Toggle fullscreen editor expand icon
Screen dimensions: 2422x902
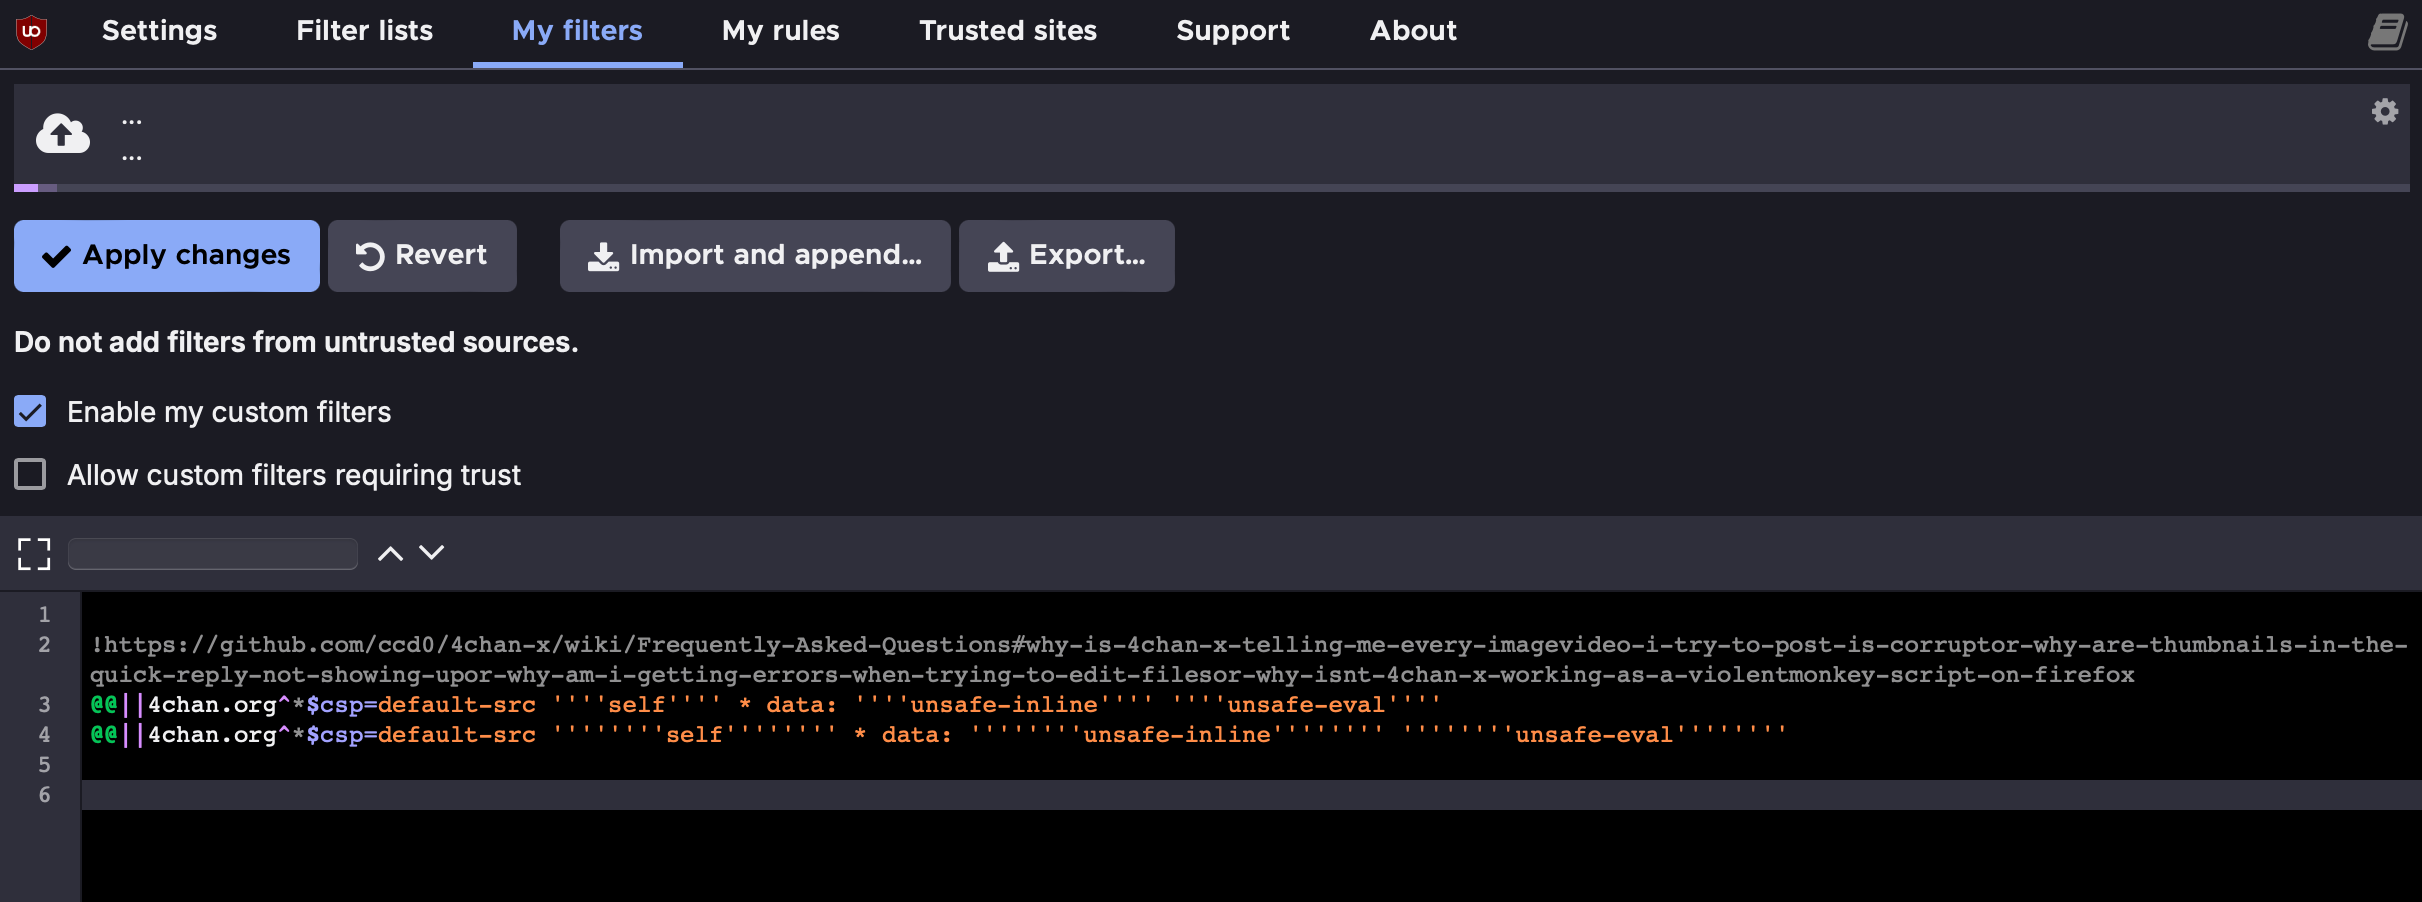click(34, 554)
